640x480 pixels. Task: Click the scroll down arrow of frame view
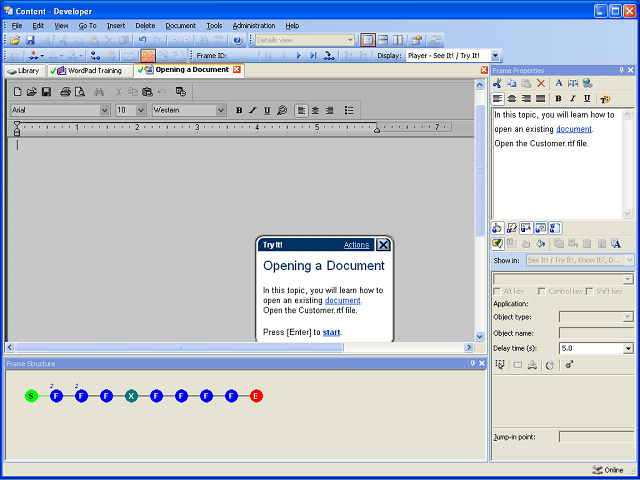[x=480, y=337]
